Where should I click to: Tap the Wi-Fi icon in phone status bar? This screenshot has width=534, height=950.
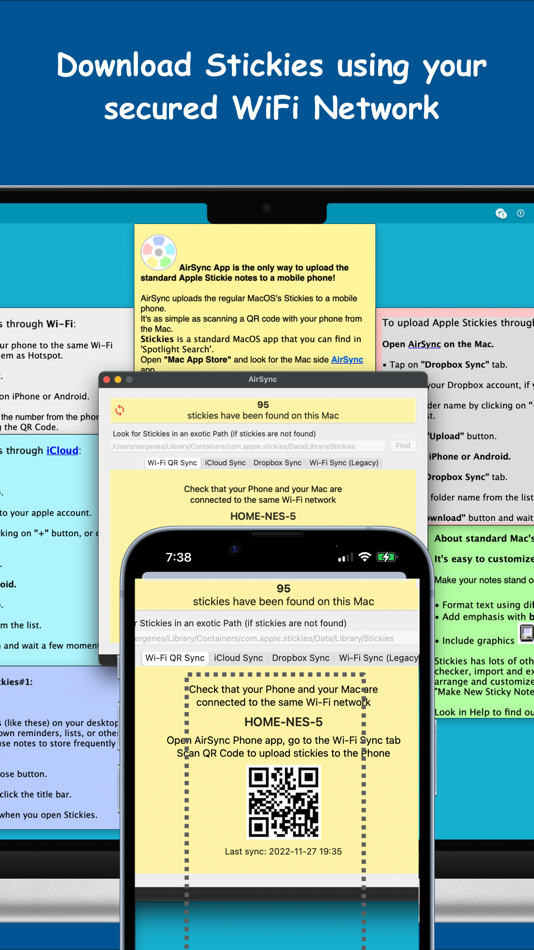click(x=364, y=557)
